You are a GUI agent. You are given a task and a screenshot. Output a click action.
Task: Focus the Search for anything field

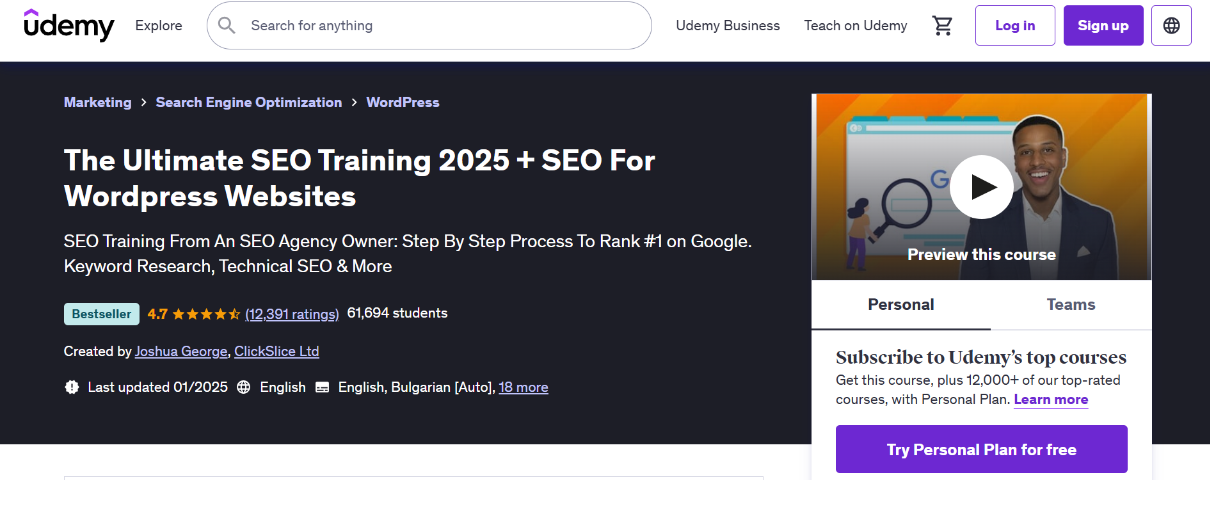pyautogui.click(x=429, y=25)
